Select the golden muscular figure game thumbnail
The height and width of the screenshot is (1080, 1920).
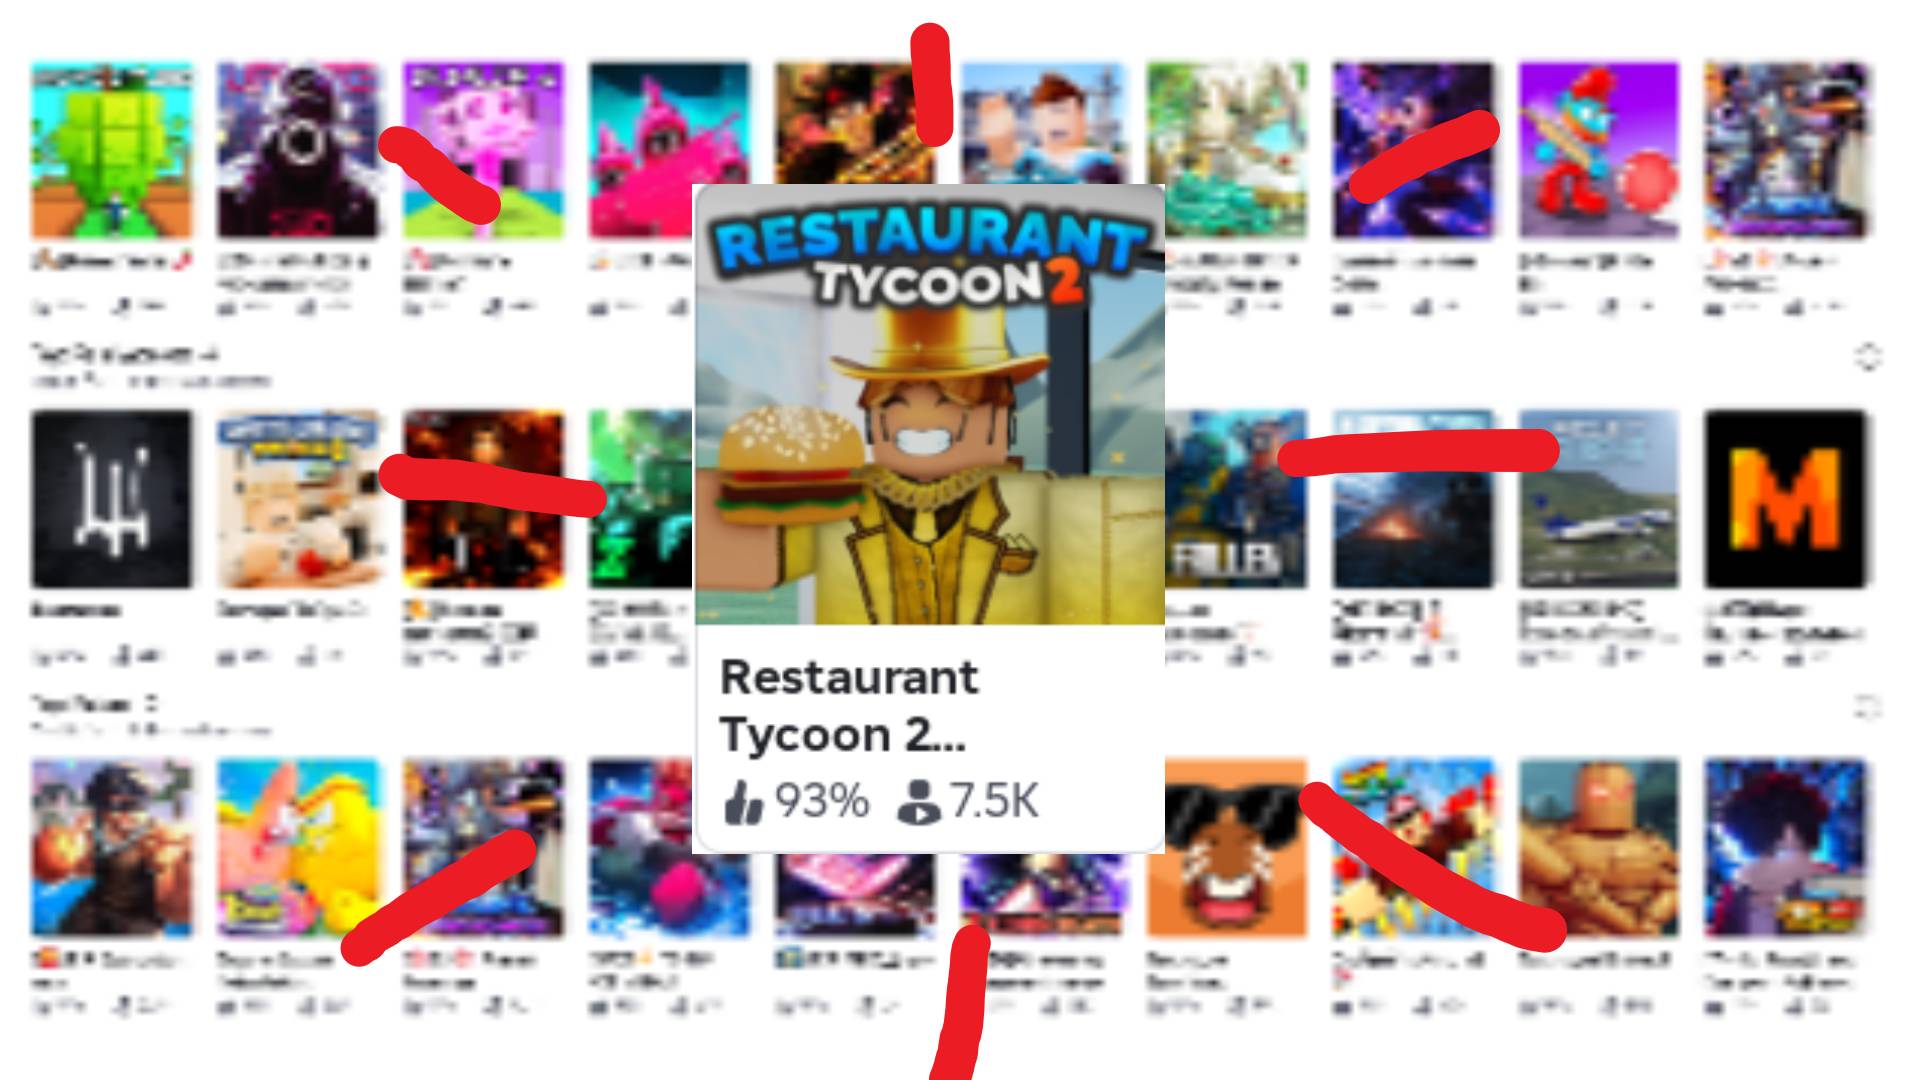coord(1599,848)
